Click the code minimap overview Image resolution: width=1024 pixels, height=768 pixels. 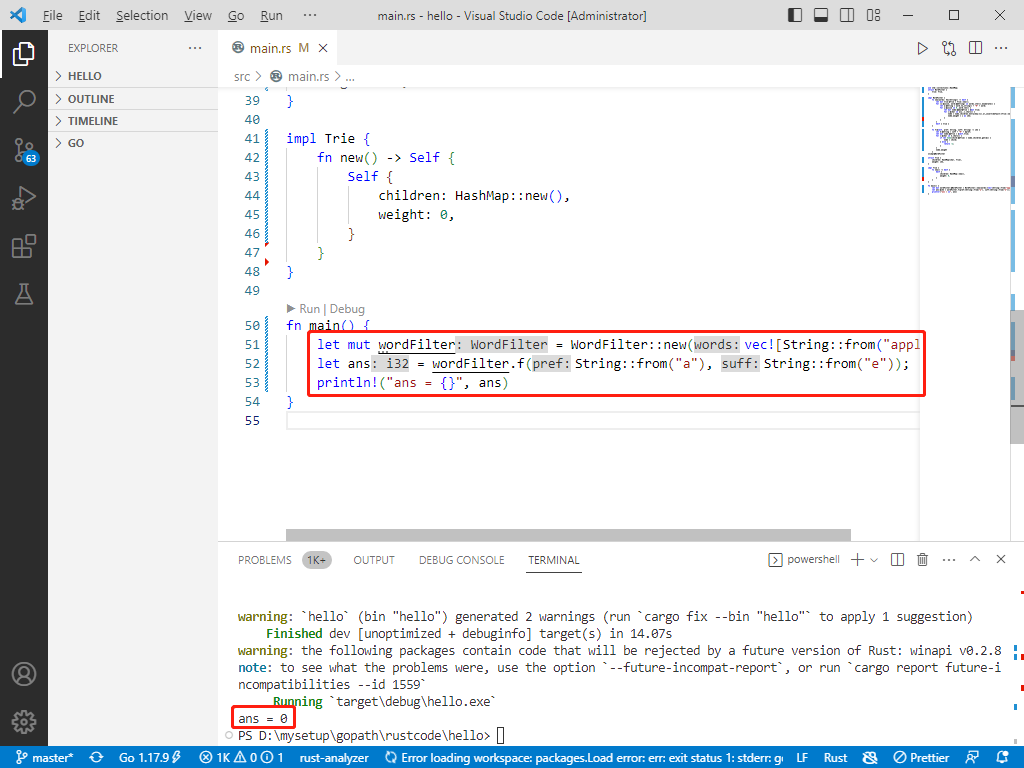[964, 140]
